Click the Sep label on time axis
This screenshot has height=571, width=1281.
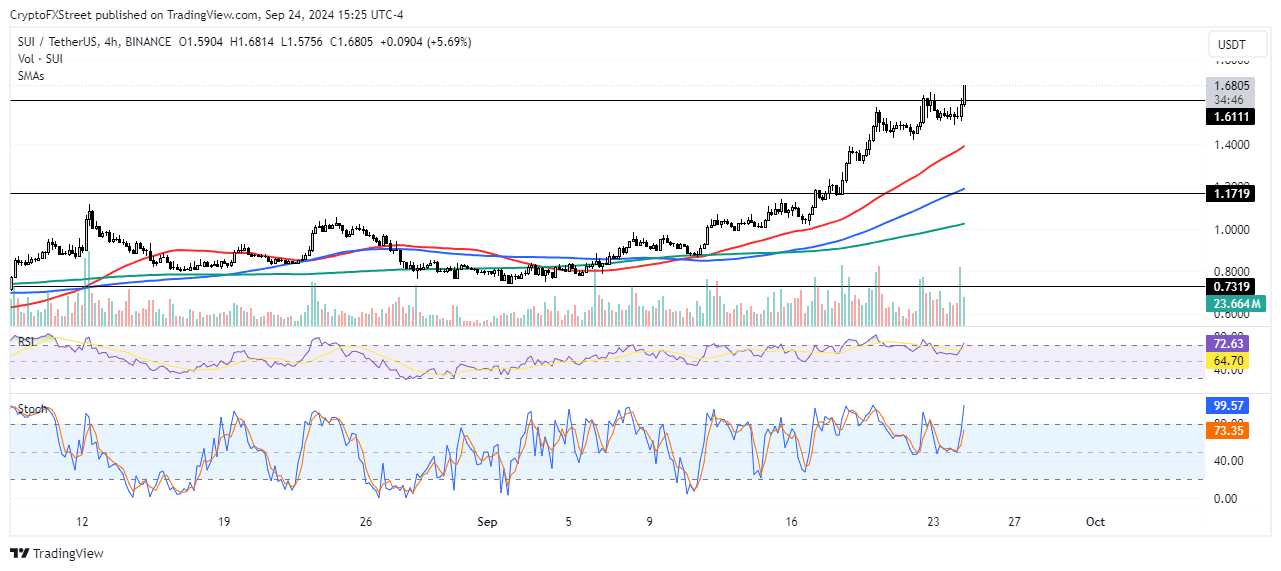(487, 521)
